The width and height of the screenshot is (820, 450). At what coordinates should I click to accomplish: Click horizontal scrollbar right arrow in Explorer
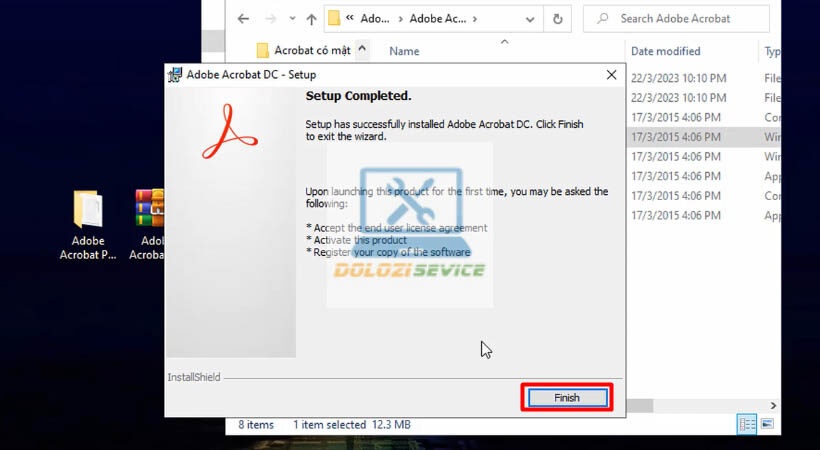pos(773,406)
